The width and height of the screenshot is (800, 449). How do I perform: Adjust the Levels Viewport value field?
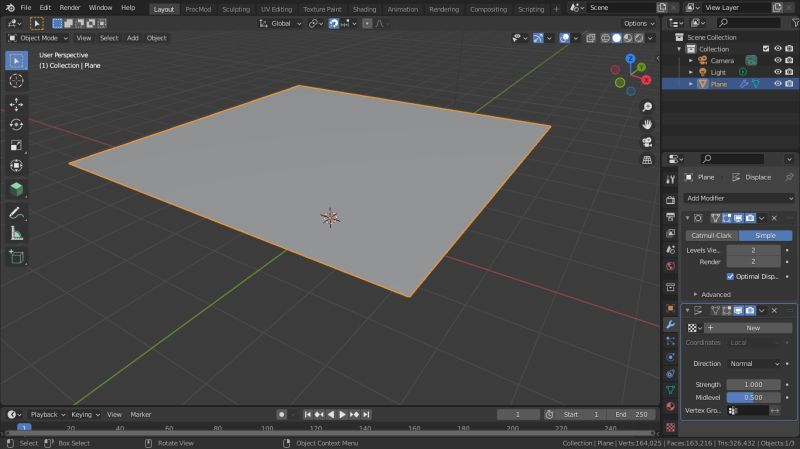point(753,250)
